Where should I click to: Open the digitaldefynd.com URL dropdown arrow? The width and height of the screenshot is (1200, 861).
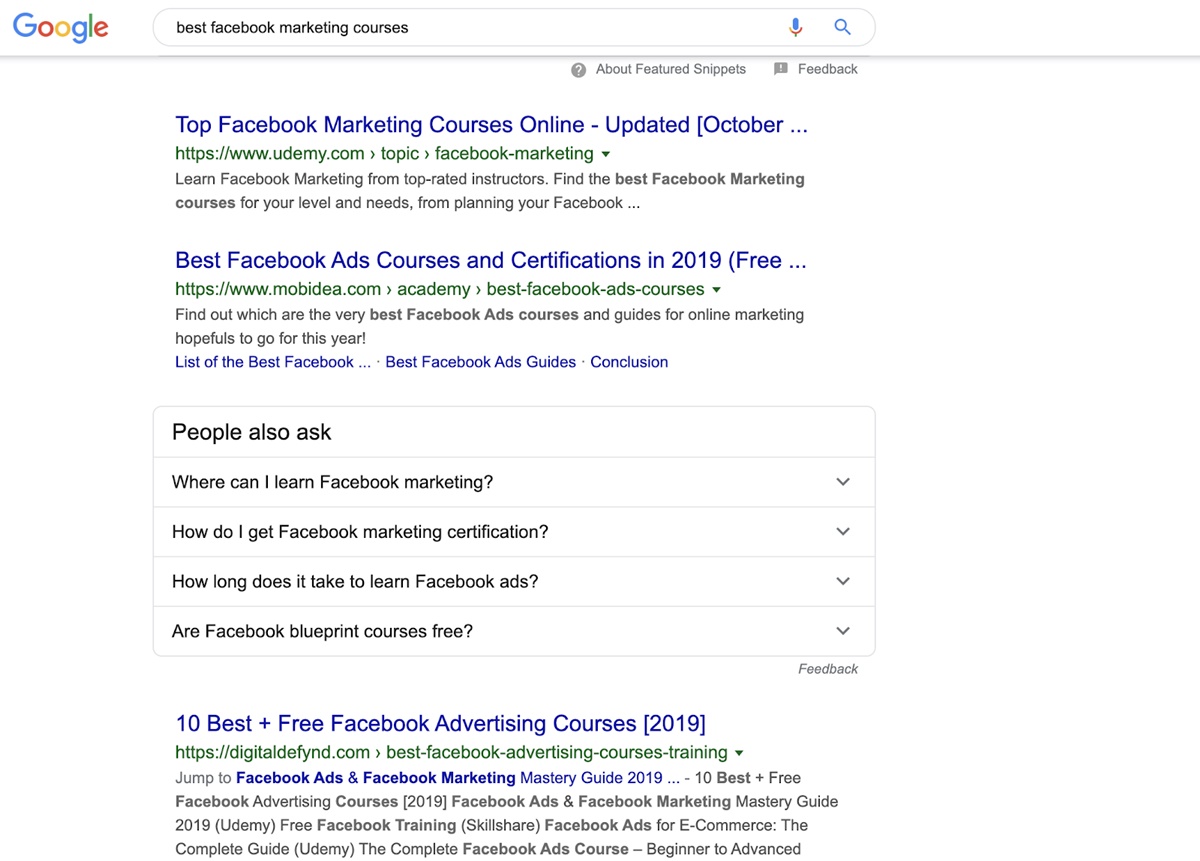pos(739,753)
